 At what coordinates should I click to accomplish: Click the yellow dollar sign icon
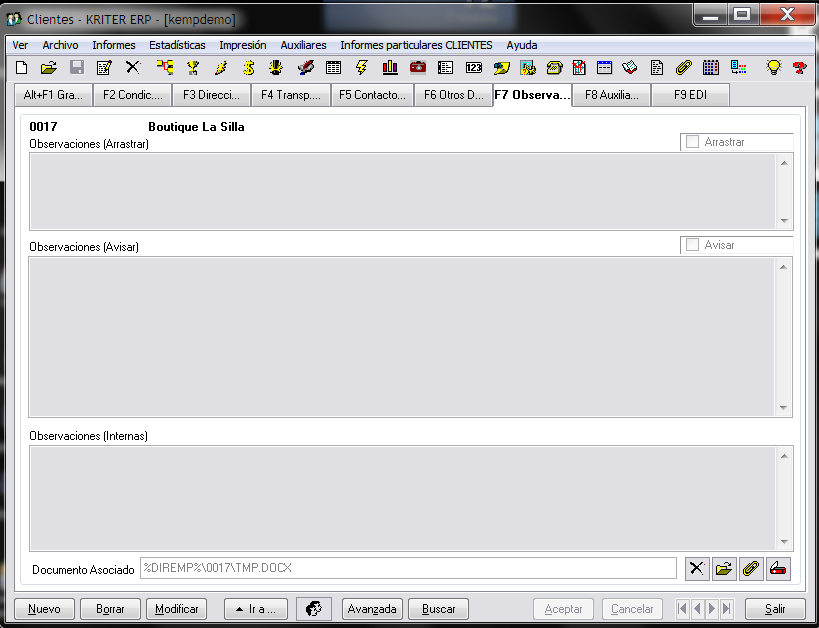(x=249, y=67)
